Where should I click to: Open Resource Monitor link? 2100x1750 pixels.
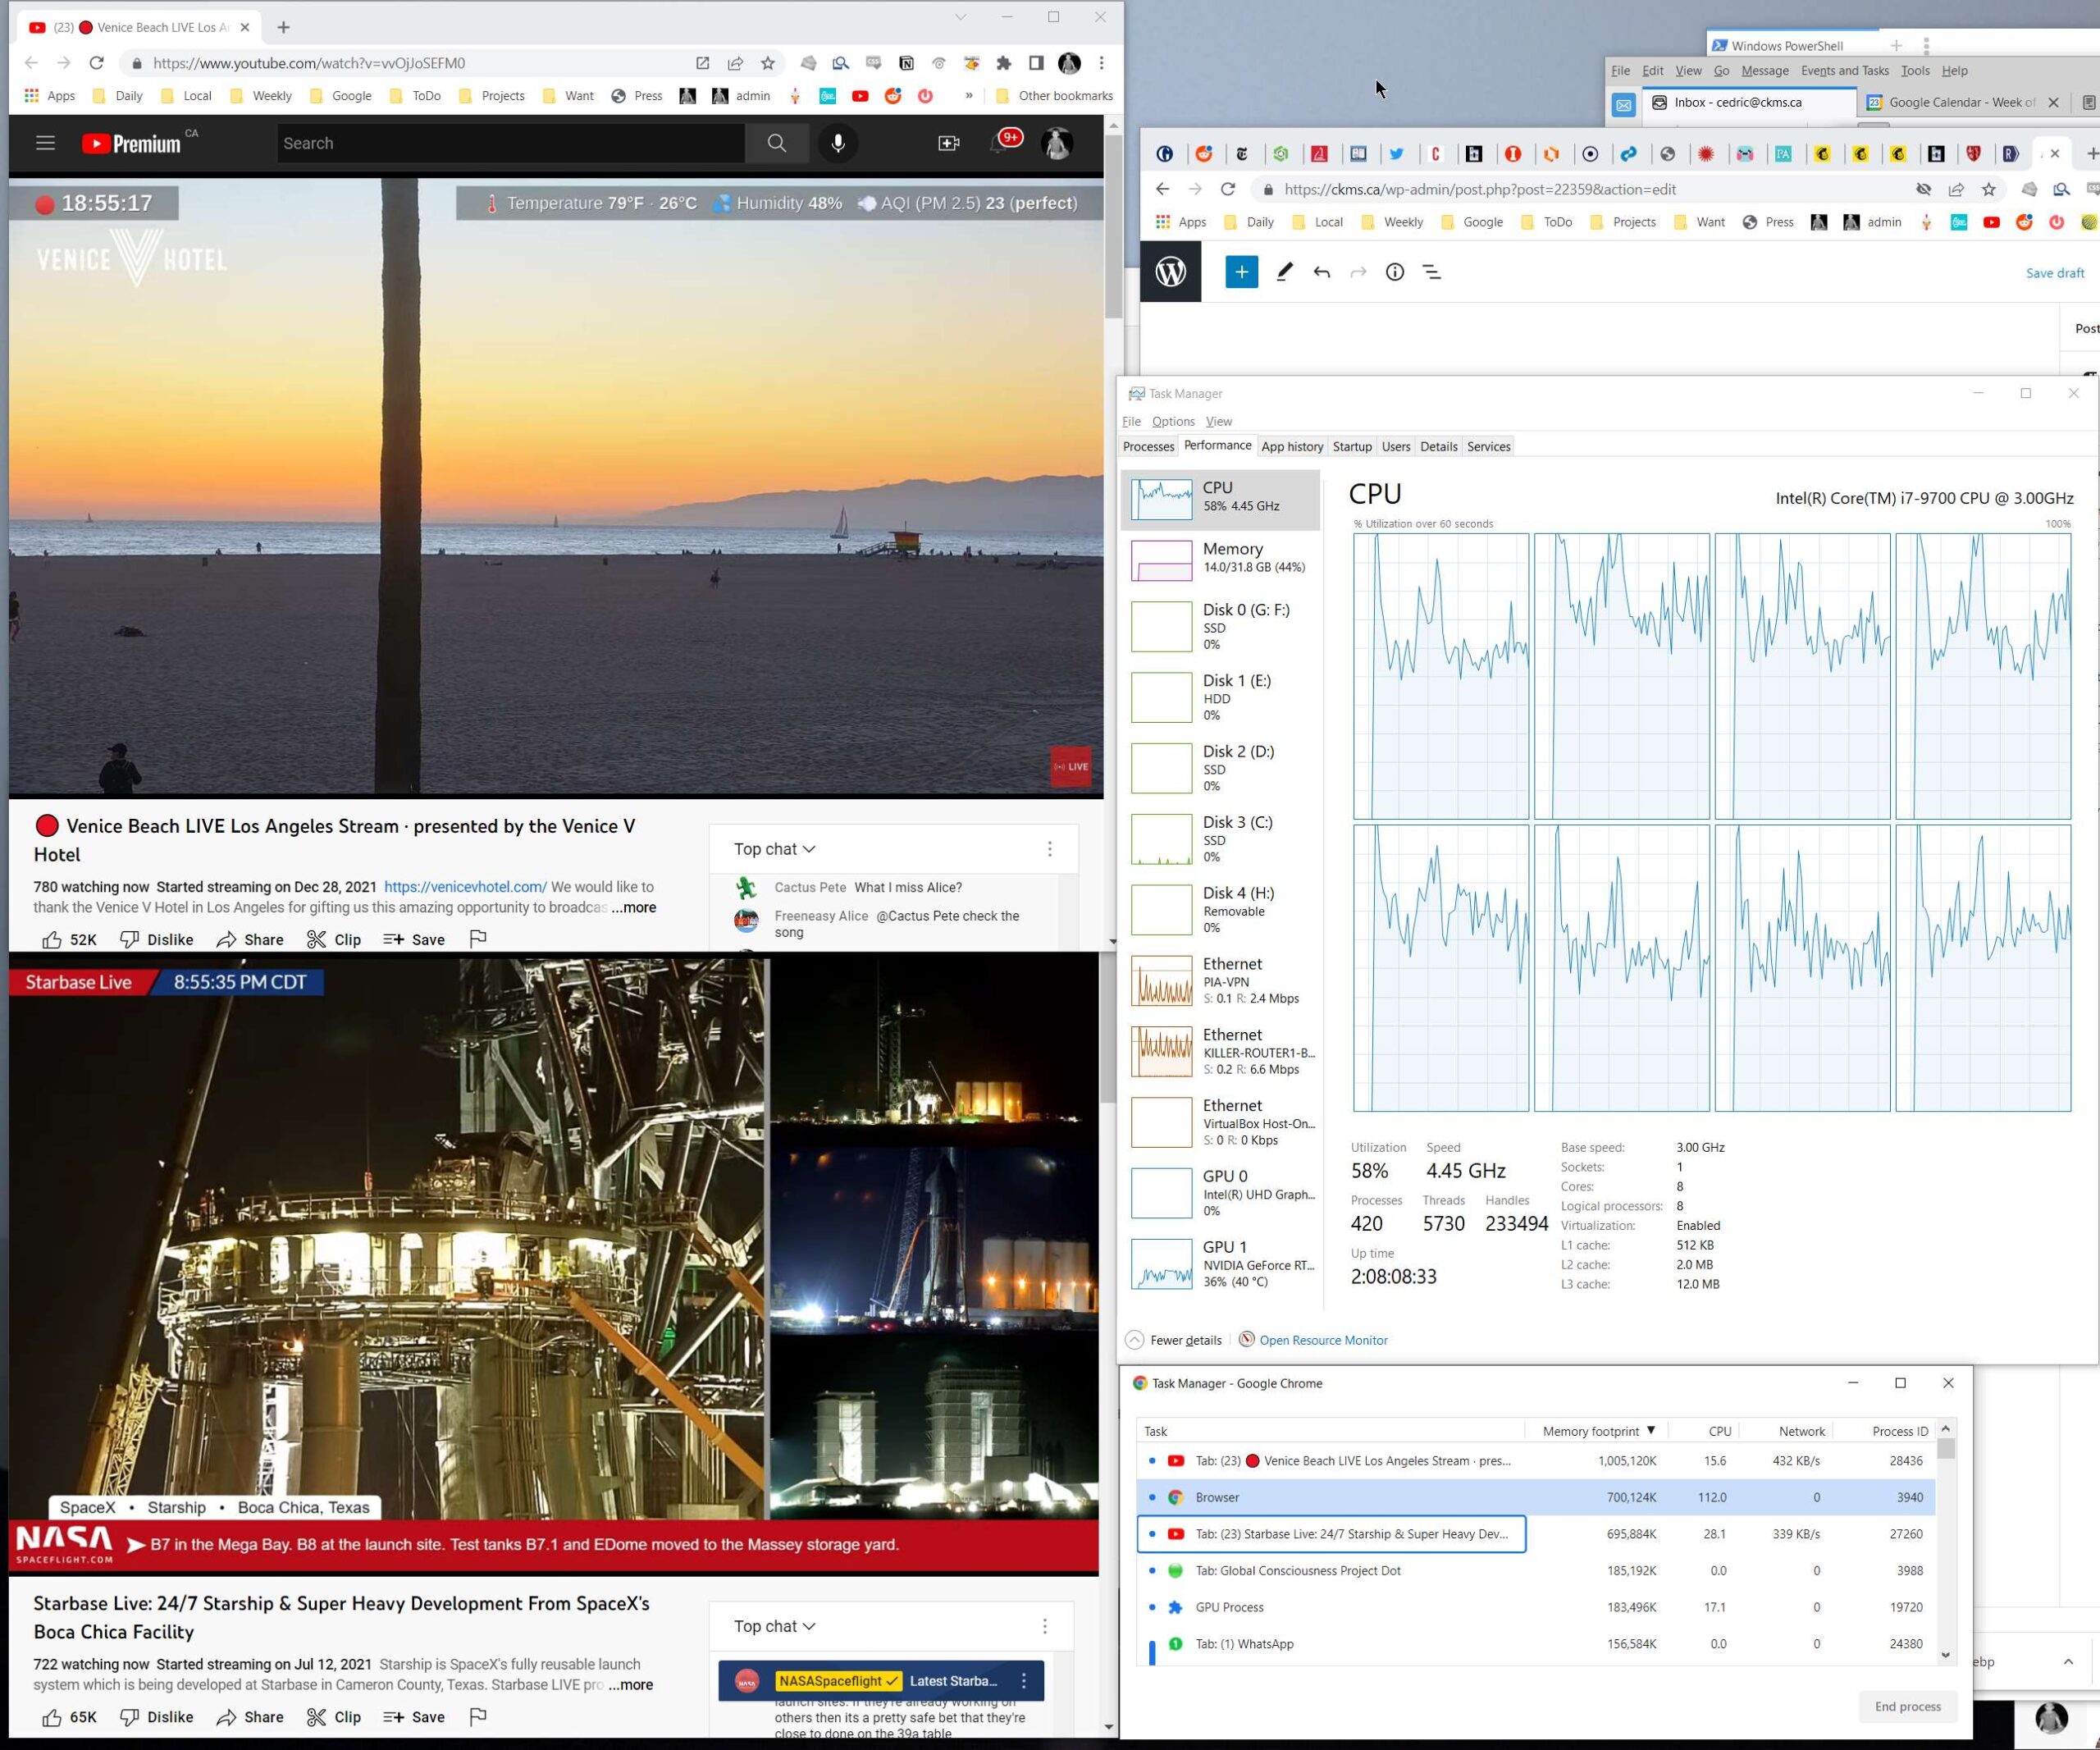1322,1340
